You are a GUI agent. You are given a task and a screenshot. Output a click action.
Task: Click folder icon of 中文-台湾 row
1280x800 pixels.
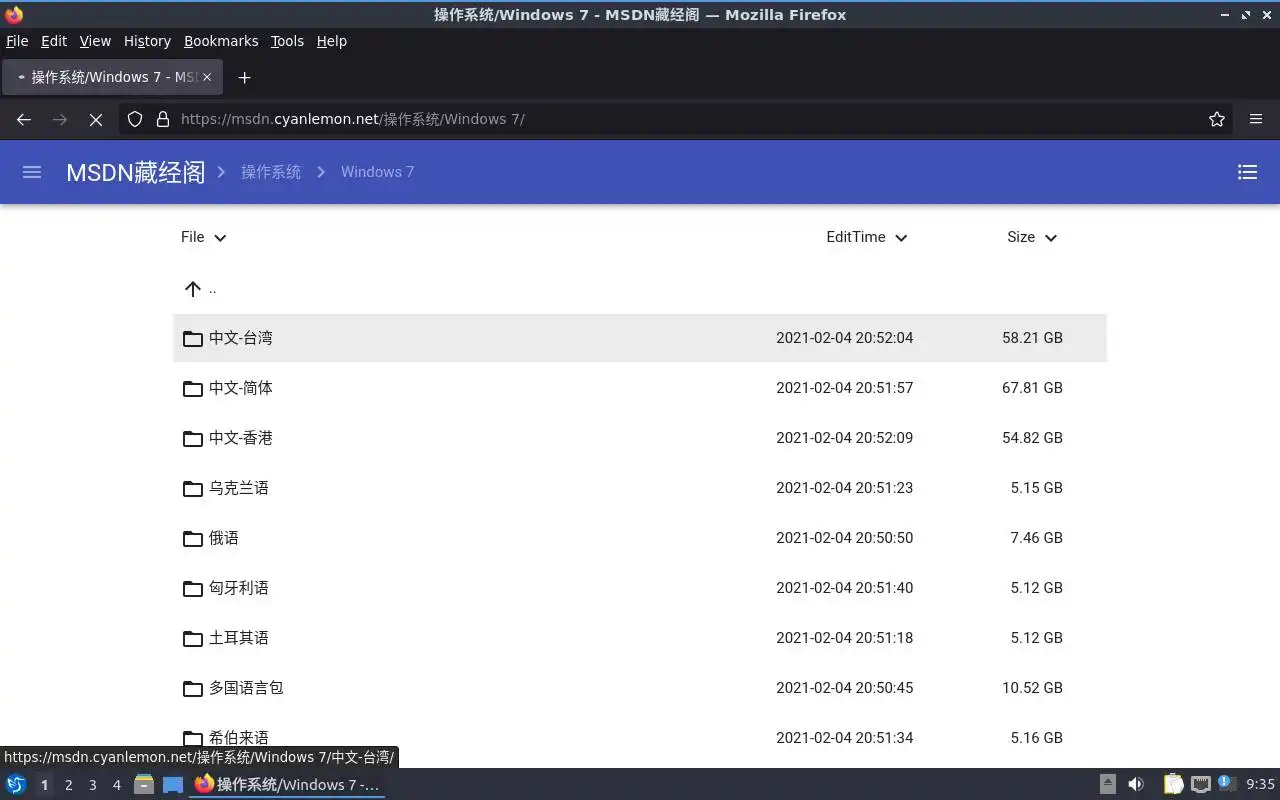(x=193, y=338)
